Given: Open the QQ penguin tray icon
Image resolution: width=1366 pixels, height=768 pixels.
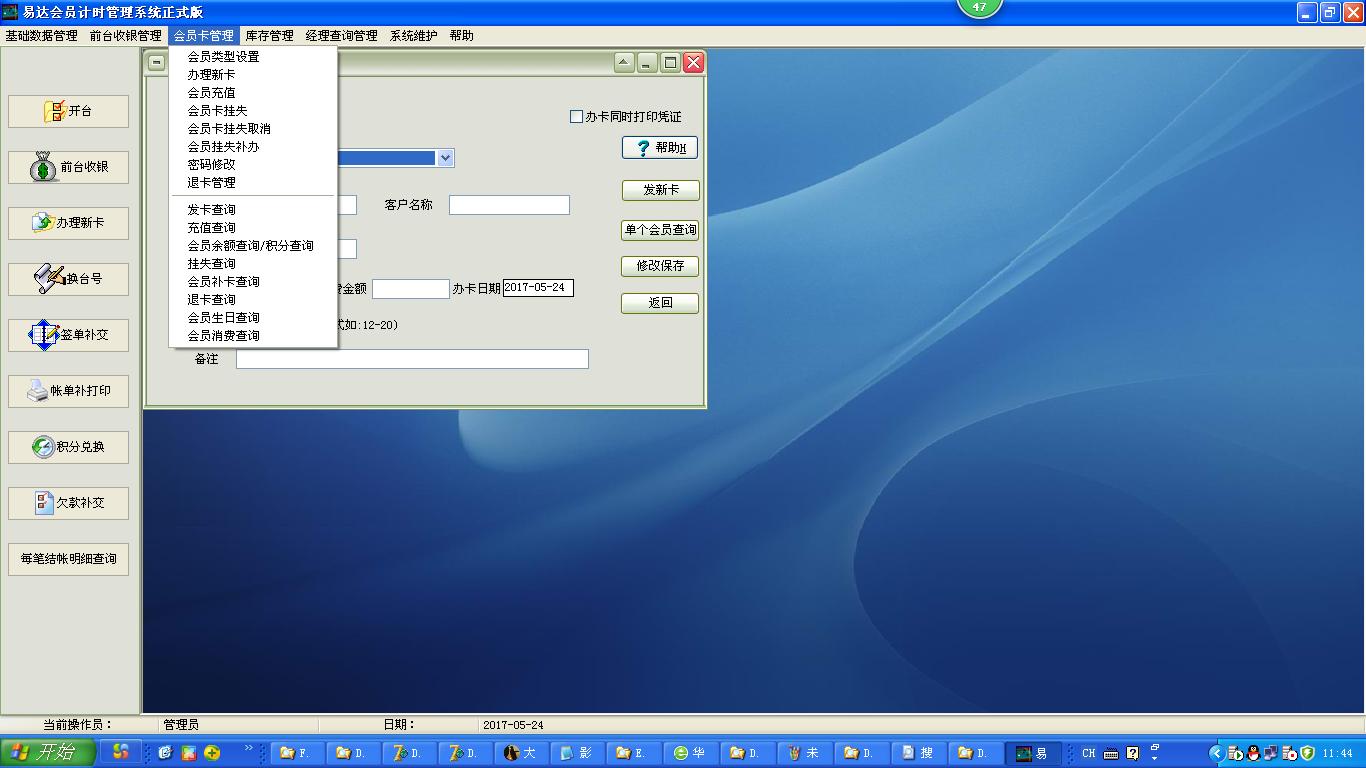Looking at the screenshot, I should [1253, 753].
